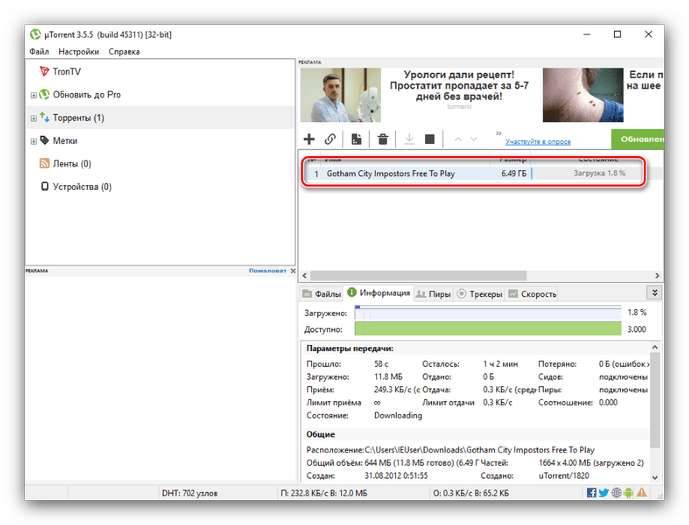
Task: Click the Add Torrent plus icon
Action: (x=309, y=139)
